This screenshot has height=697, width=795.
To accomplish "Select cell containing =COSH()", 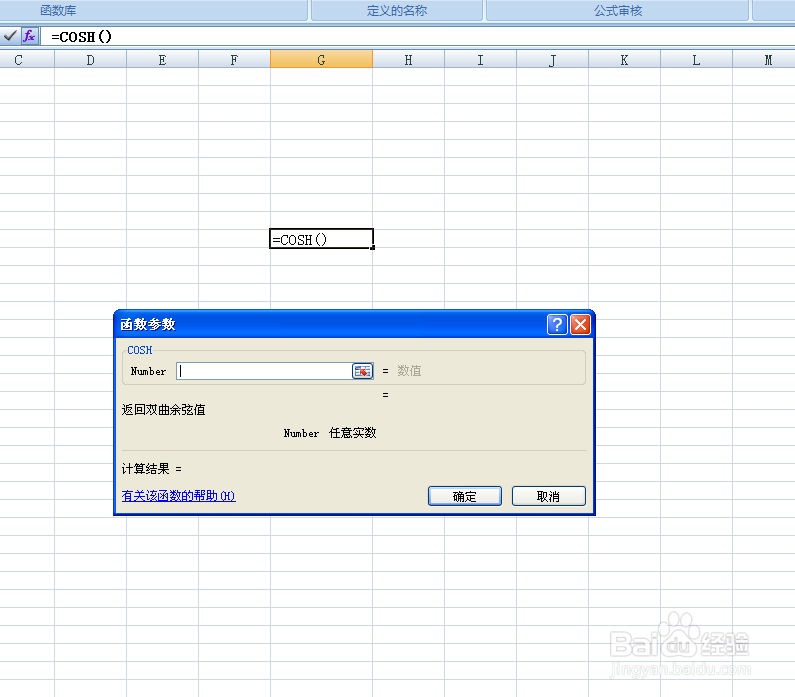I will tap(321, 239).
